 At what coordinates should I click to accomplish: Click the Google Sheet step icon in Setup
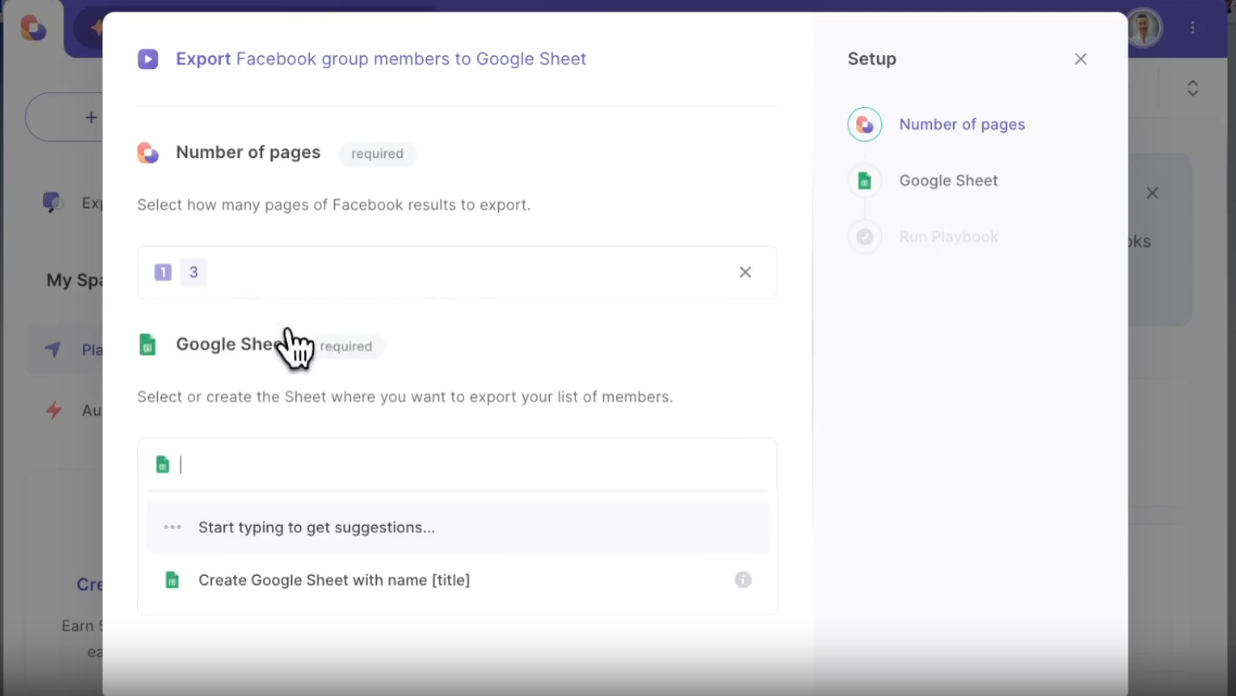(x=865, y=180)
